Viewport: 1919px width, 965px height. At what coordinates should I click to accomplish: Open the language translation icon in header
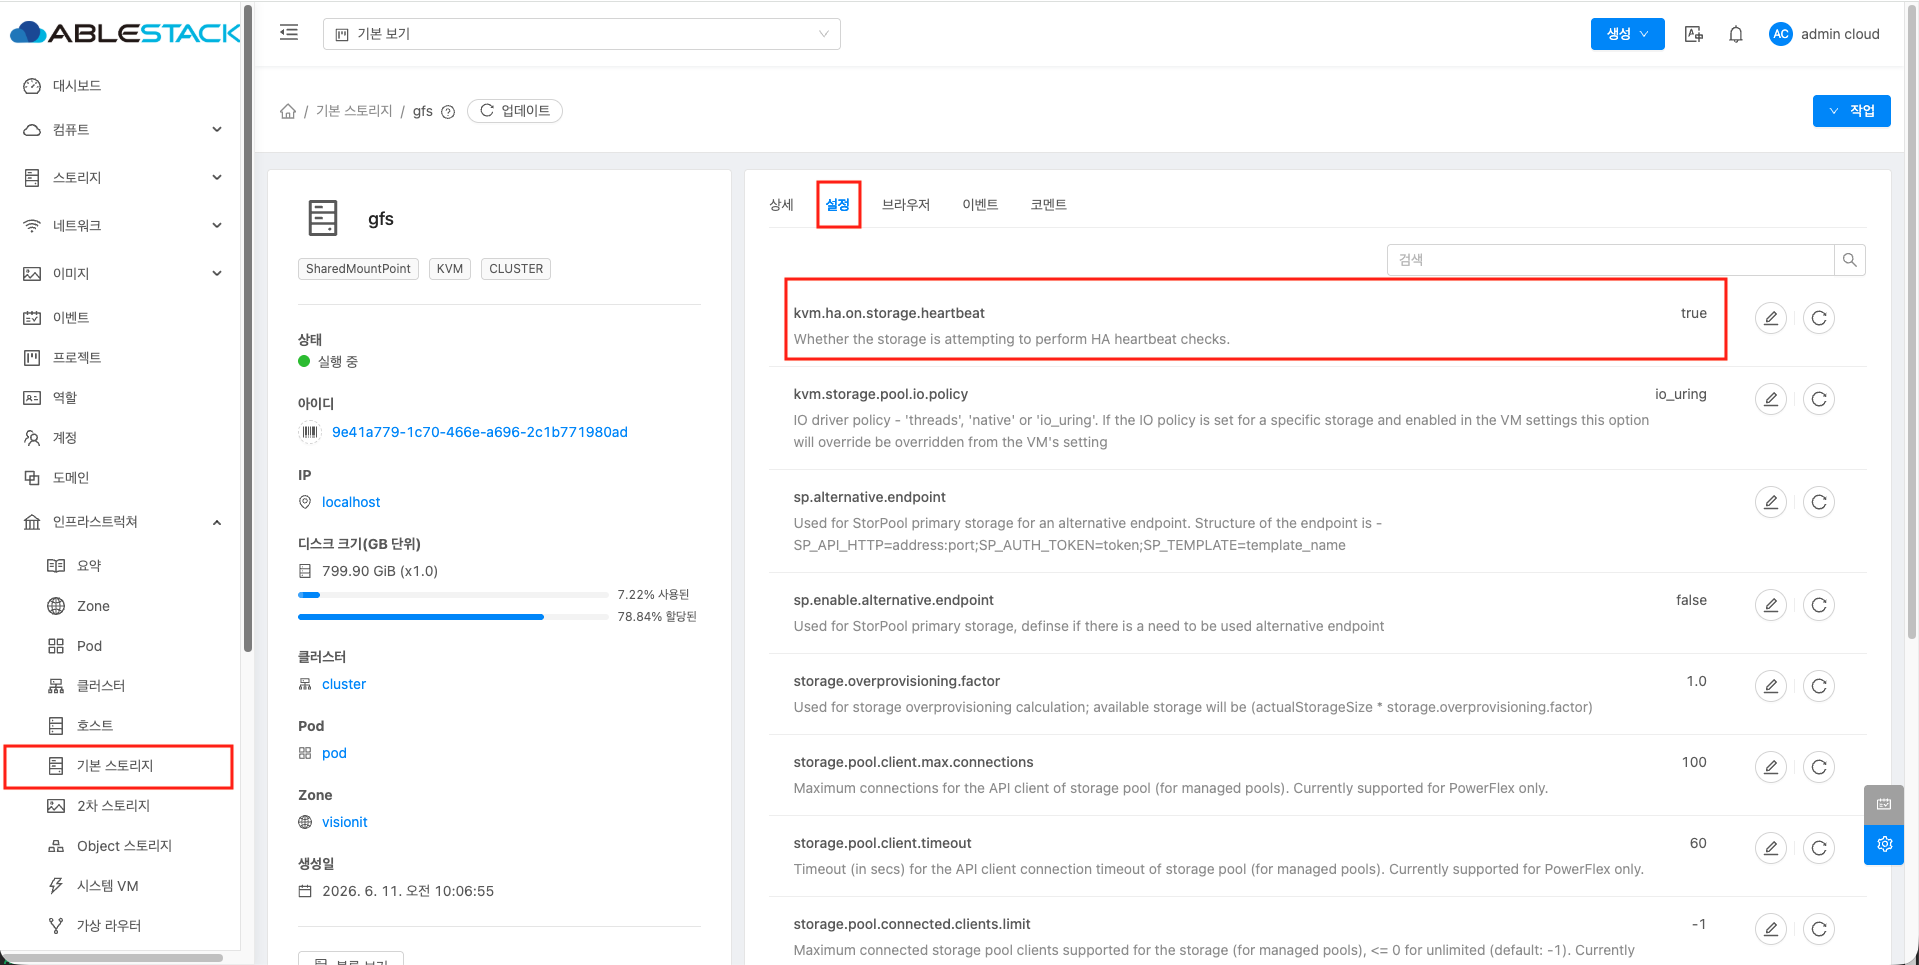click(x=1694, y=34)
